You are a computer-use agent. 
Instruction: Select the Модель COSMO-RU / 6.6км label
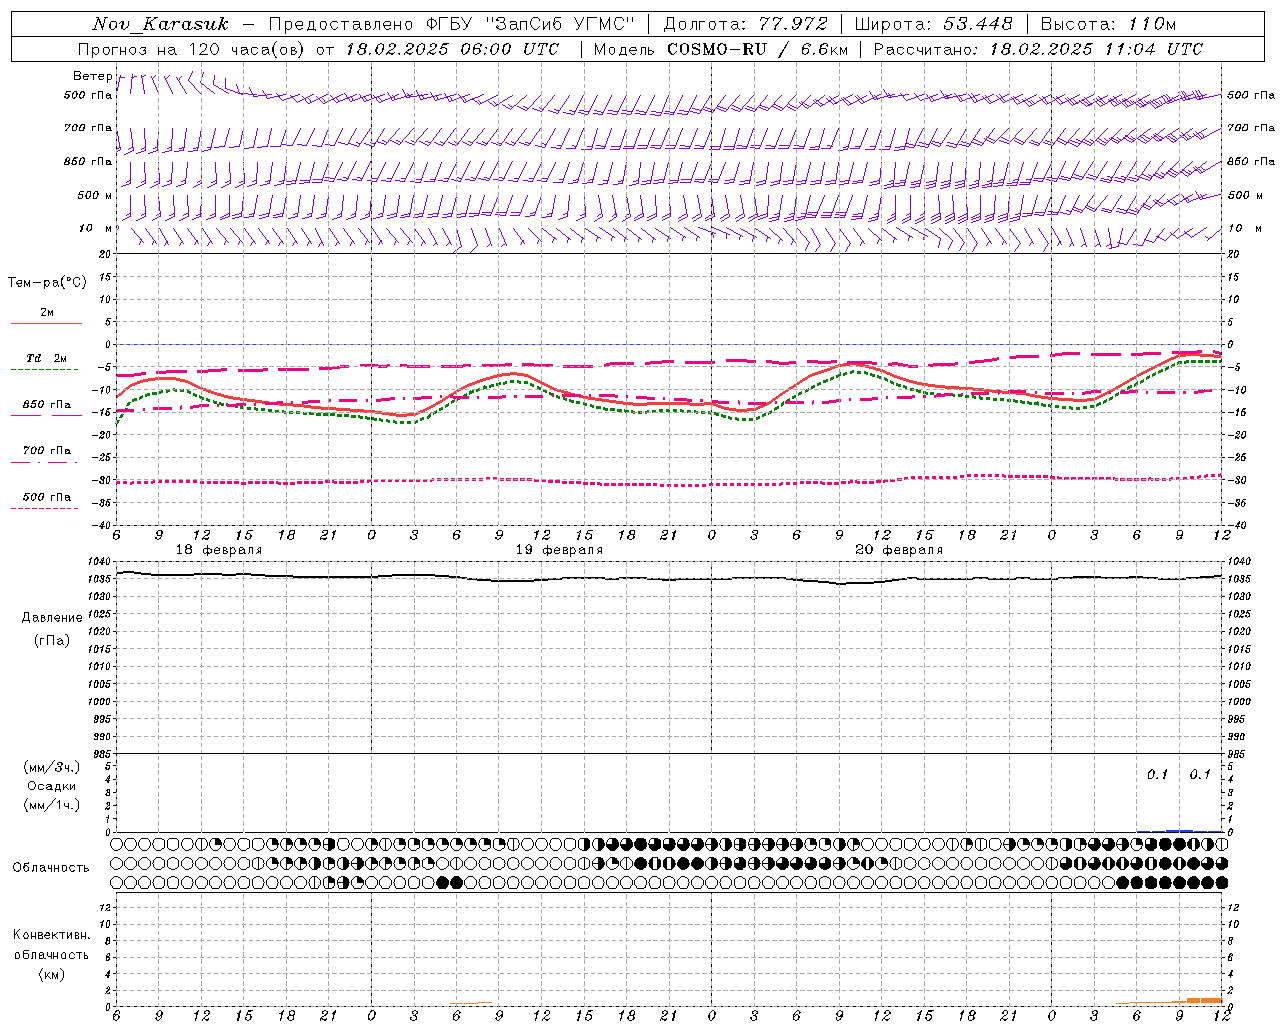721,49
